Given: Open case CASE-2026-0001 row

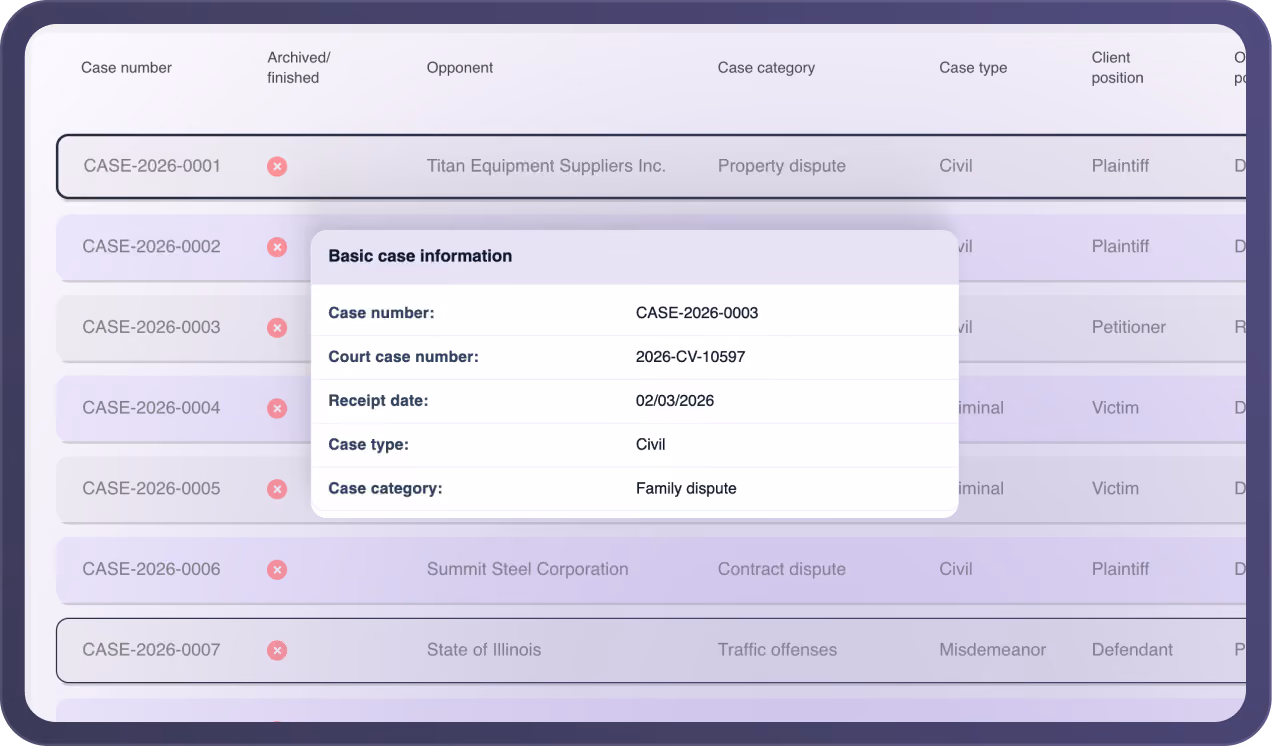Looking at the screenshot, I should (x=651, y=166).
